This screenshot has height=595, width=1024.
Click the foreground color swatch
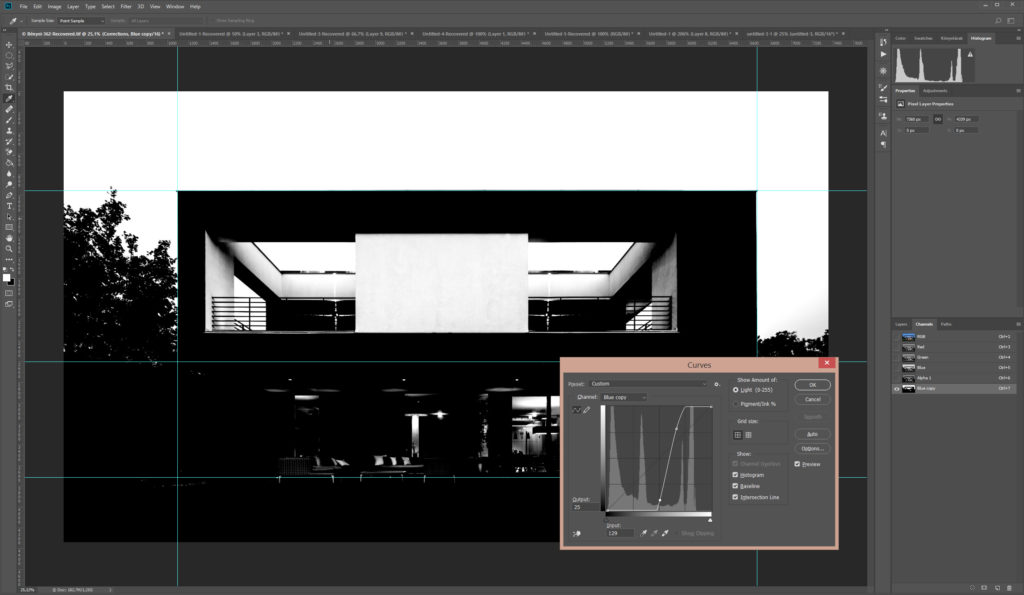(x=7, y=278)
